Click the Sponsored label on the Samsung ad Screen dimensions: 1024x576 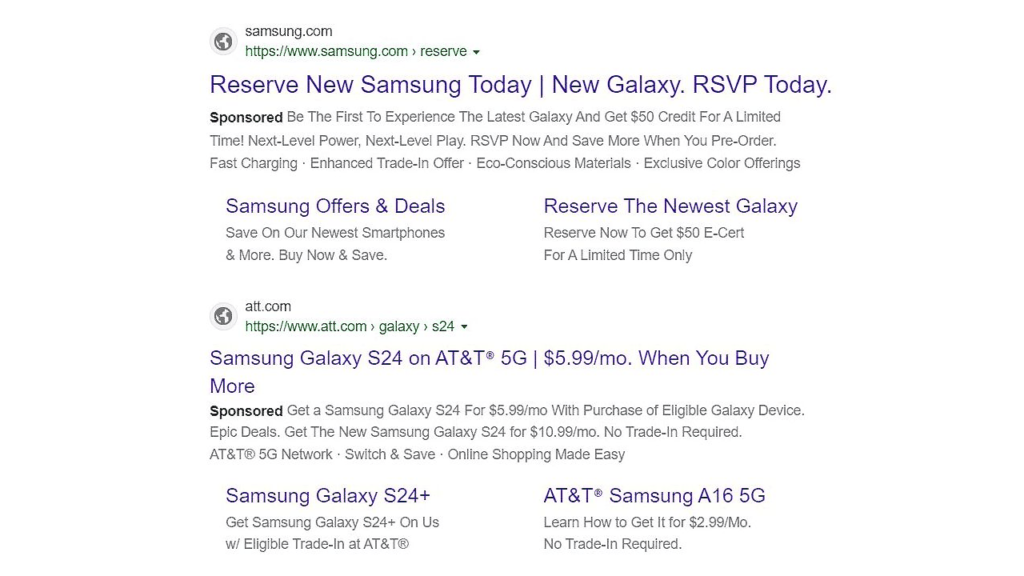tap(245, 117)
